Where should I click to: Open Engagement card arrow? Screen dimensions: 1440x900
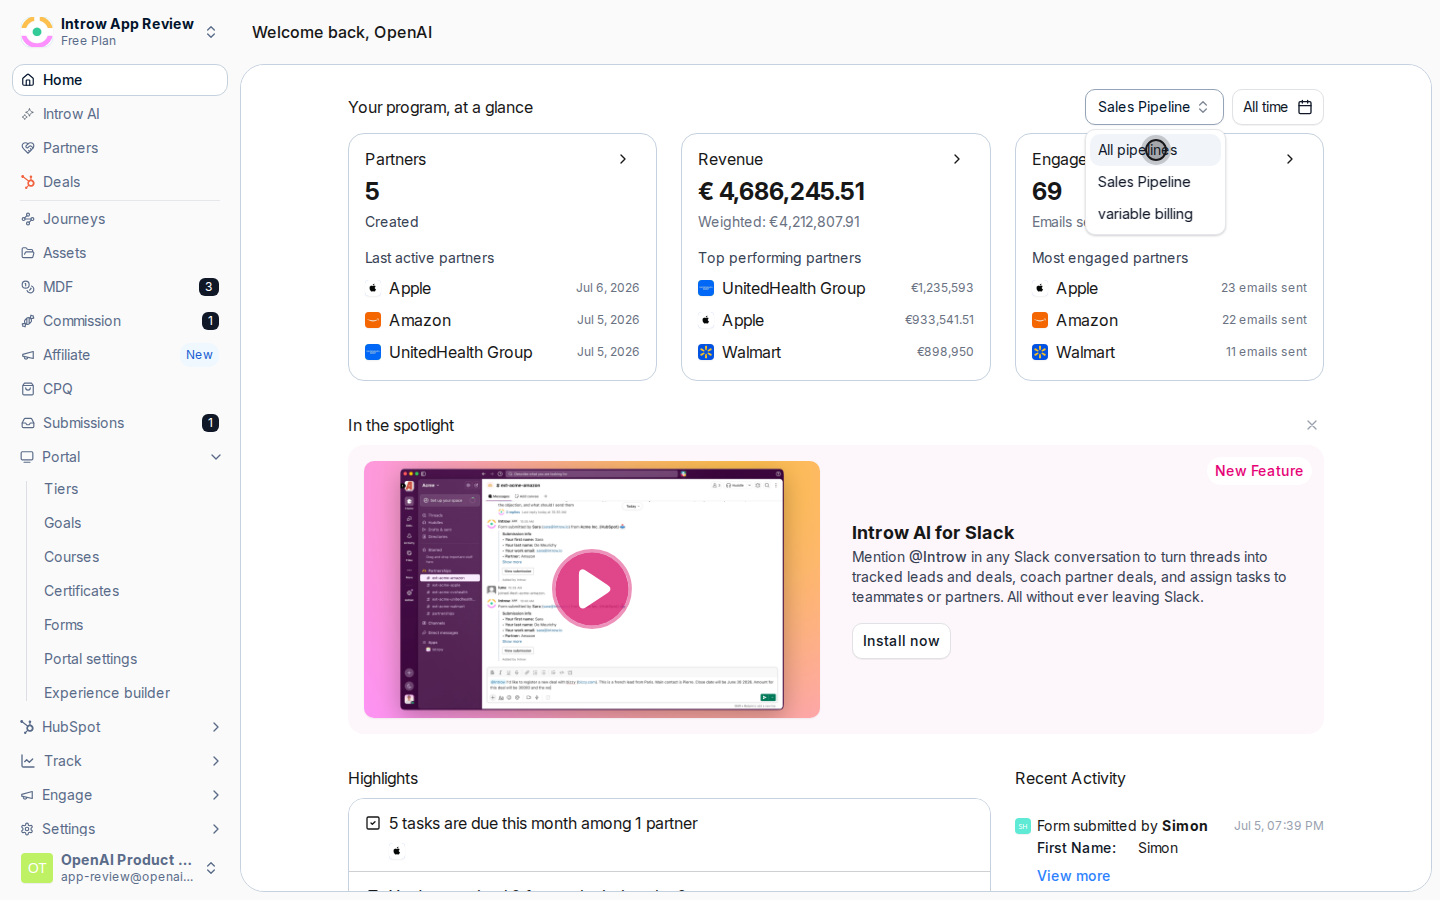[x=1290, y=159]
